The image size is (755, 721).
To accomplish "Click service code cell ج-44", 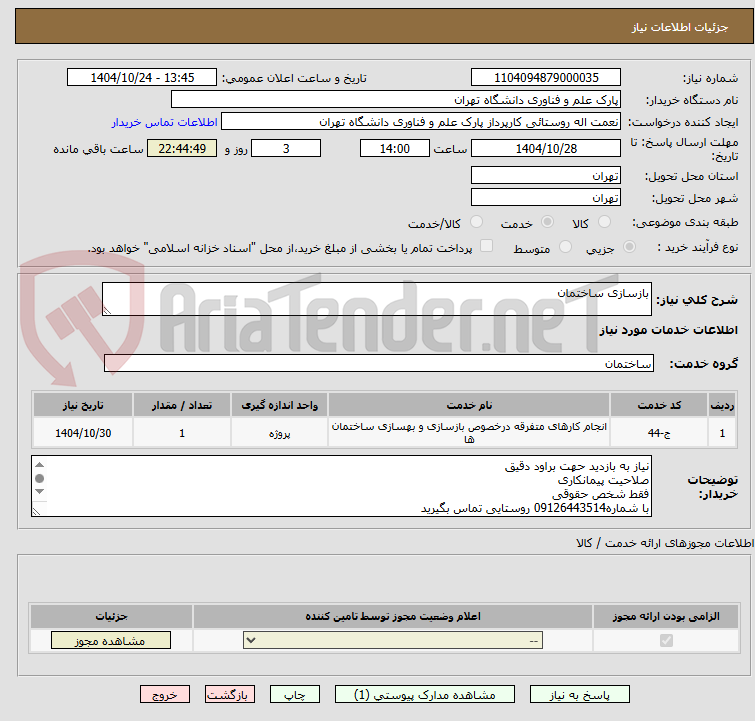I will pyautogui.click(x=659, y=433).
